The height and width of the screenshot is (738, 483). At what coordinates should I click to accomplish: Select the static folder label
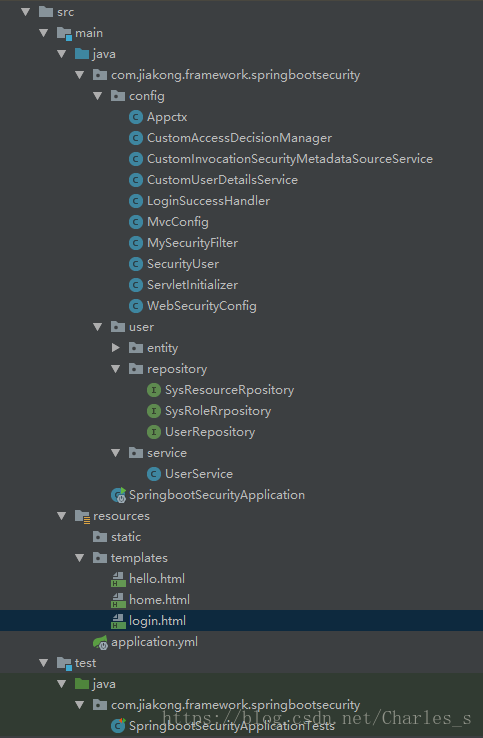126,537
